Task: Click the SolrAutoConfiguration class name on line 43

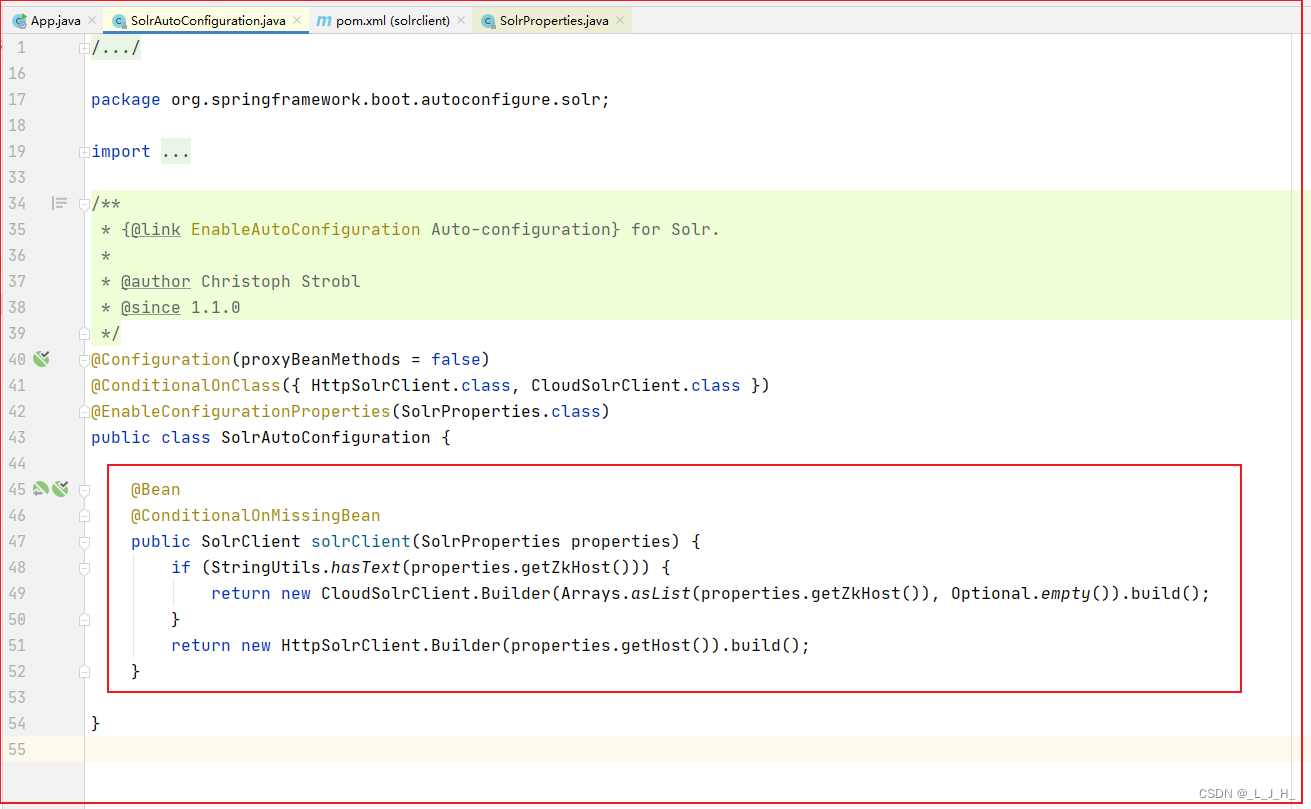Action: 326,437
